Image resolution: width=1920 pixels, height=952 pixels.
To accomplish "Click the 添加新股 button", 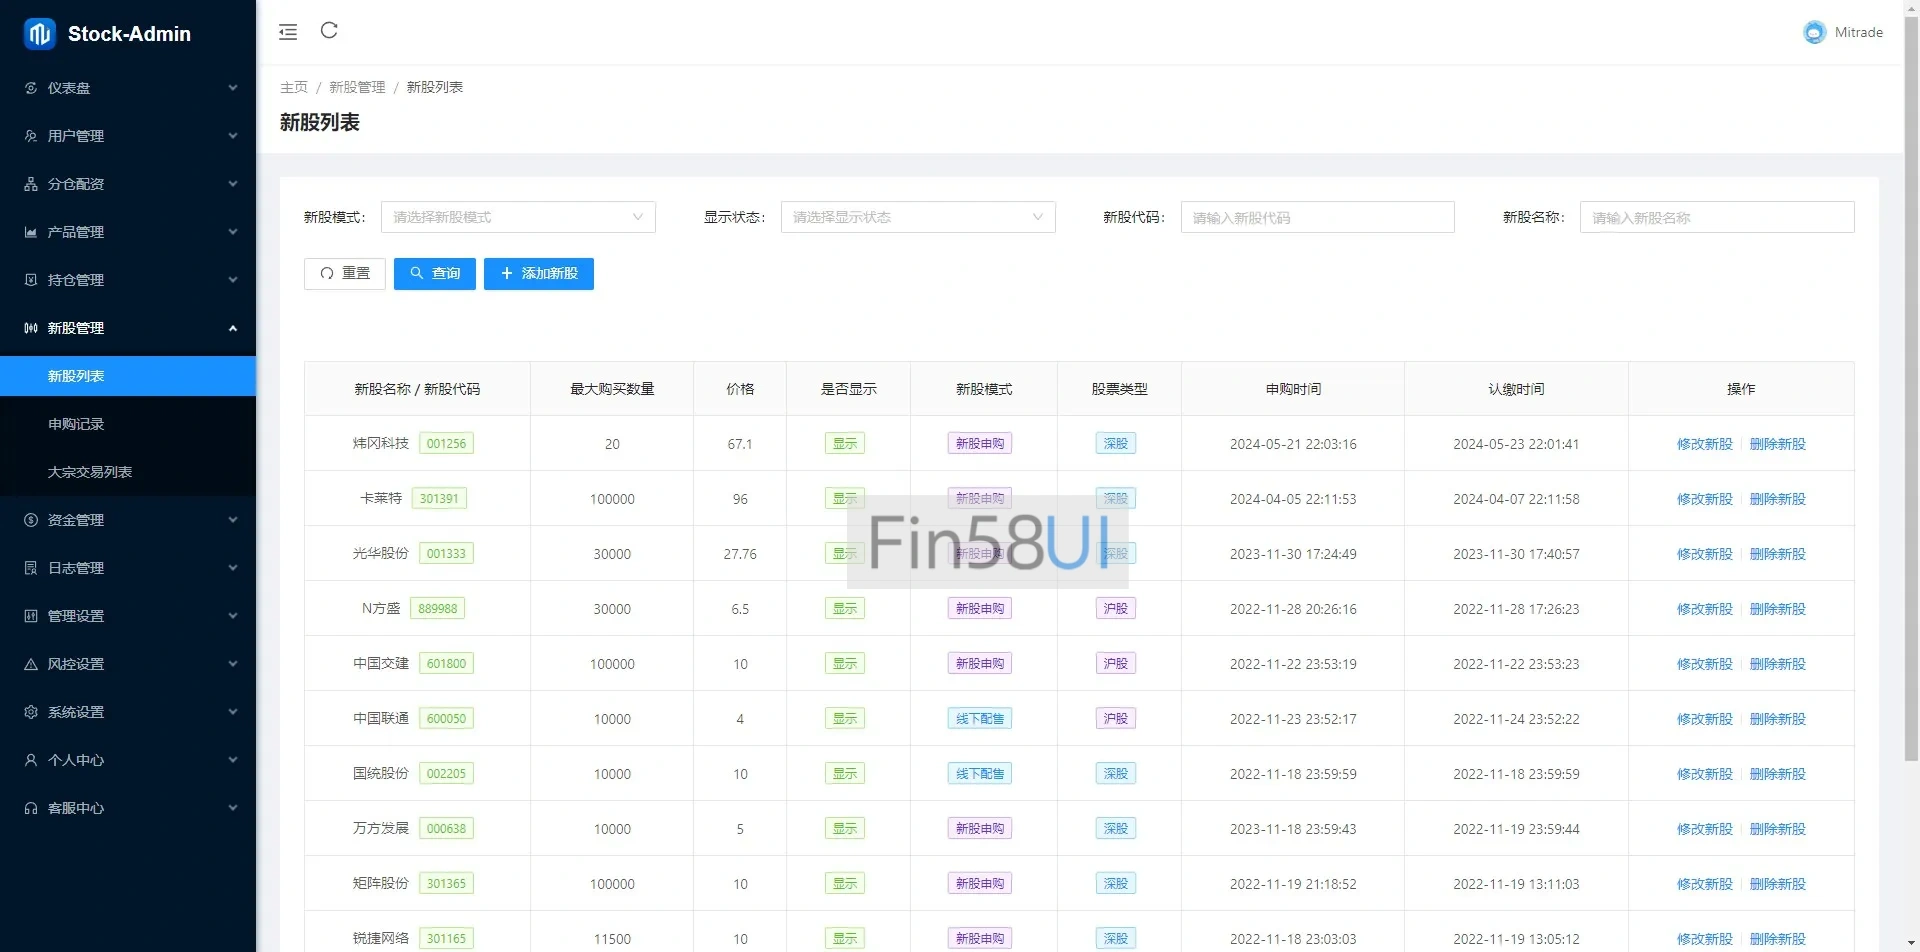I will tap(539, 274).
